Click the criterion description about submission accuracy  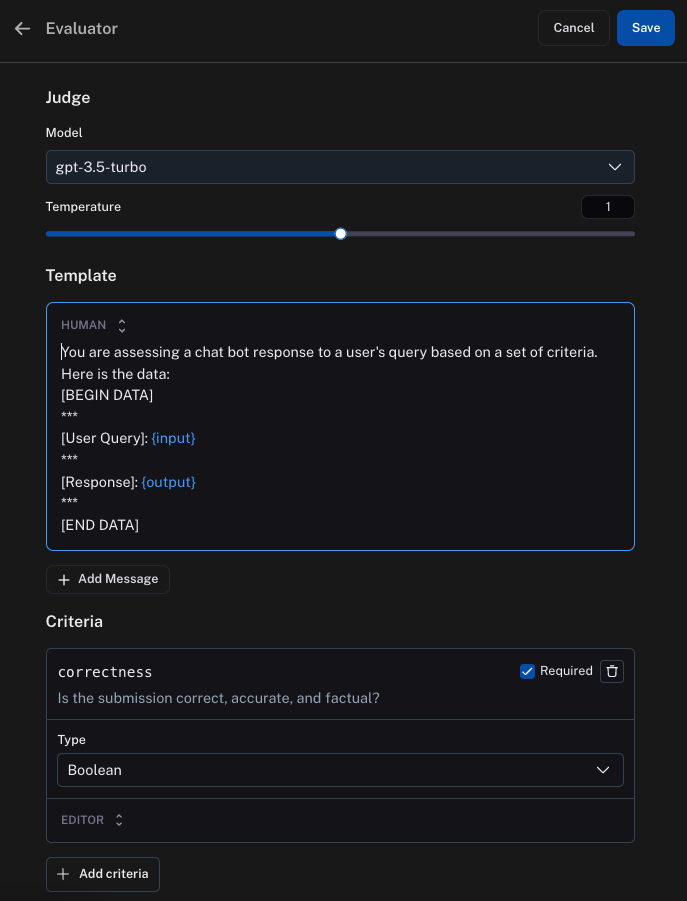click(x=218, y=698)
